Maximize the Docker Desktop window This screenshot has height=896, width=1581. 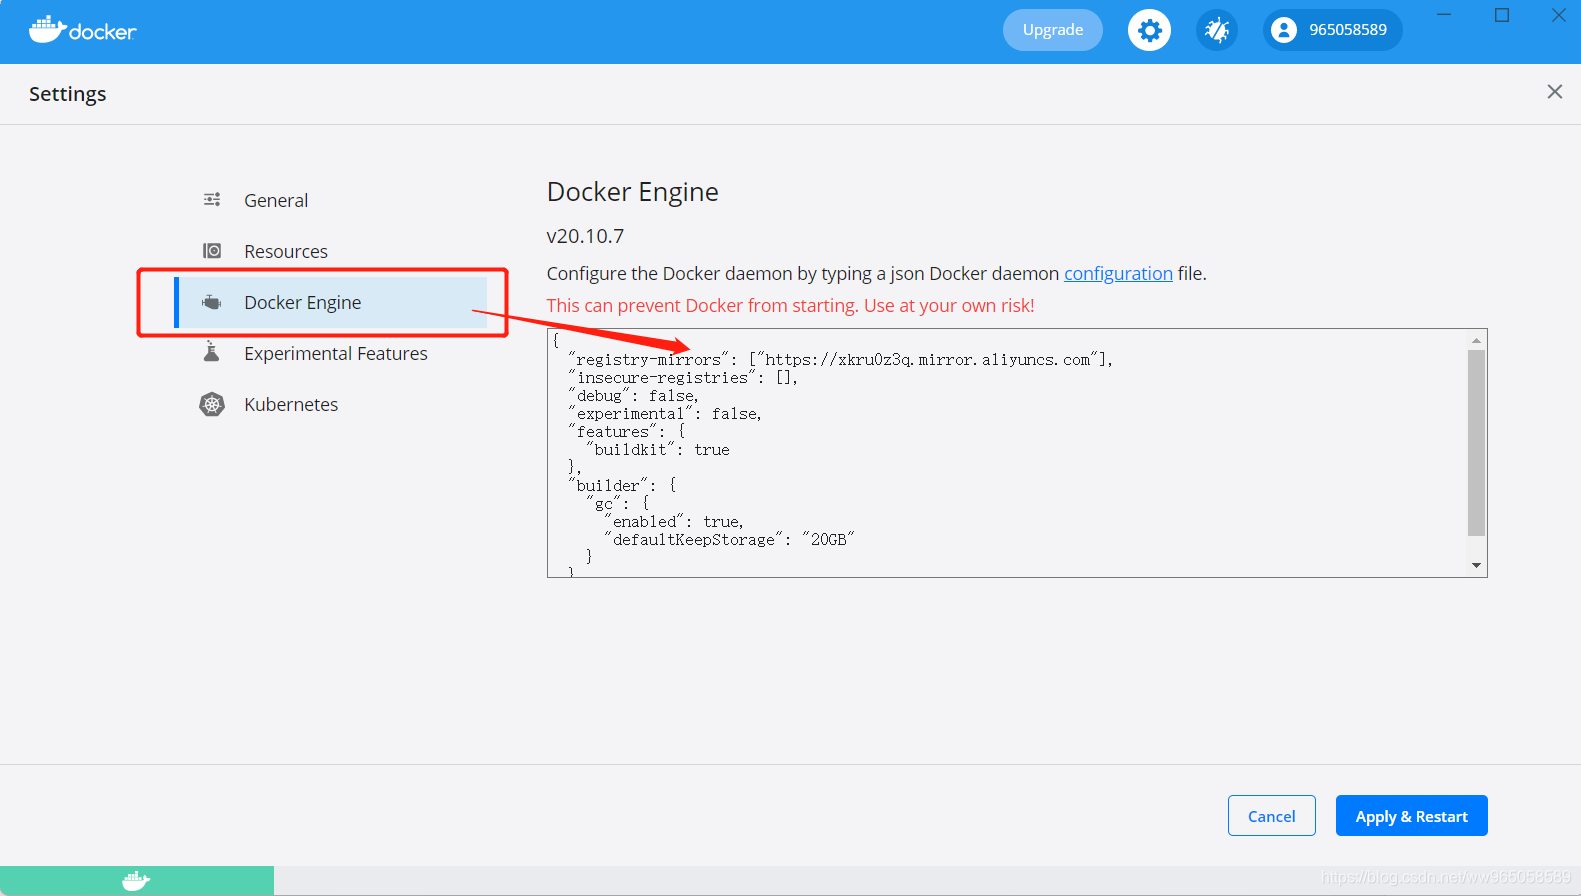point(1502,15)
